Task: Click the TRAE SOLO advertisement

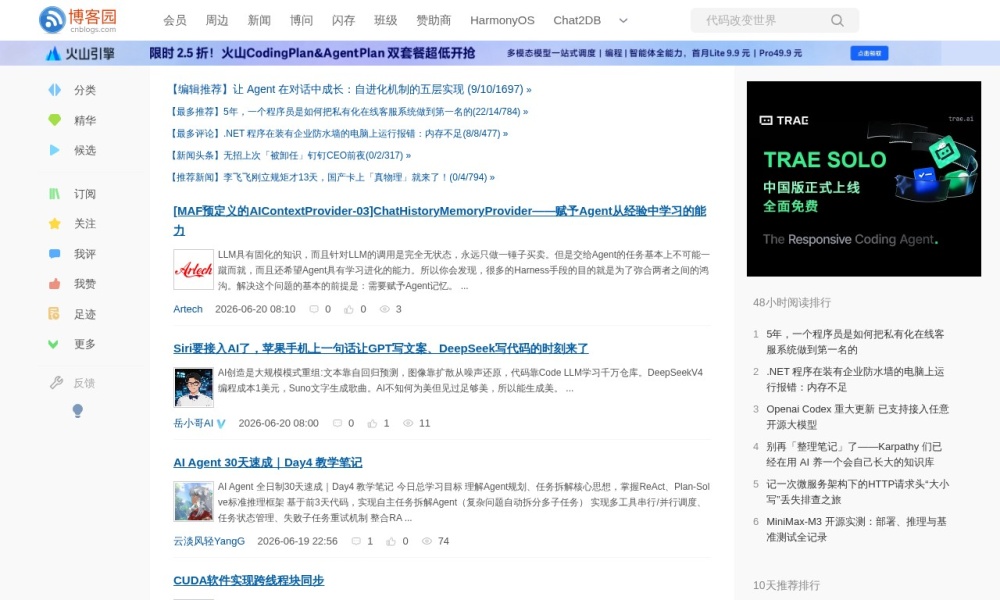Action: tap(864, 179)
